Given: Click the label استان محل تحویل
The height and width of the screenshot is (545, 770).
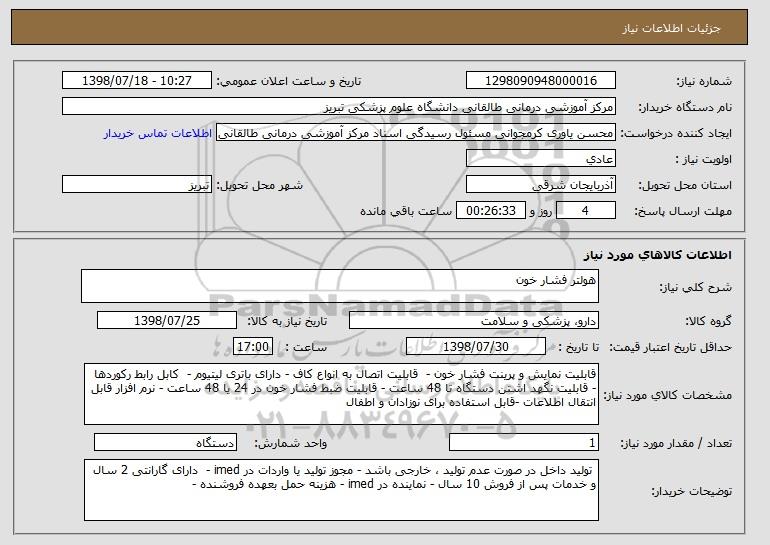Looking at the screenshot, I should (685, 186).
